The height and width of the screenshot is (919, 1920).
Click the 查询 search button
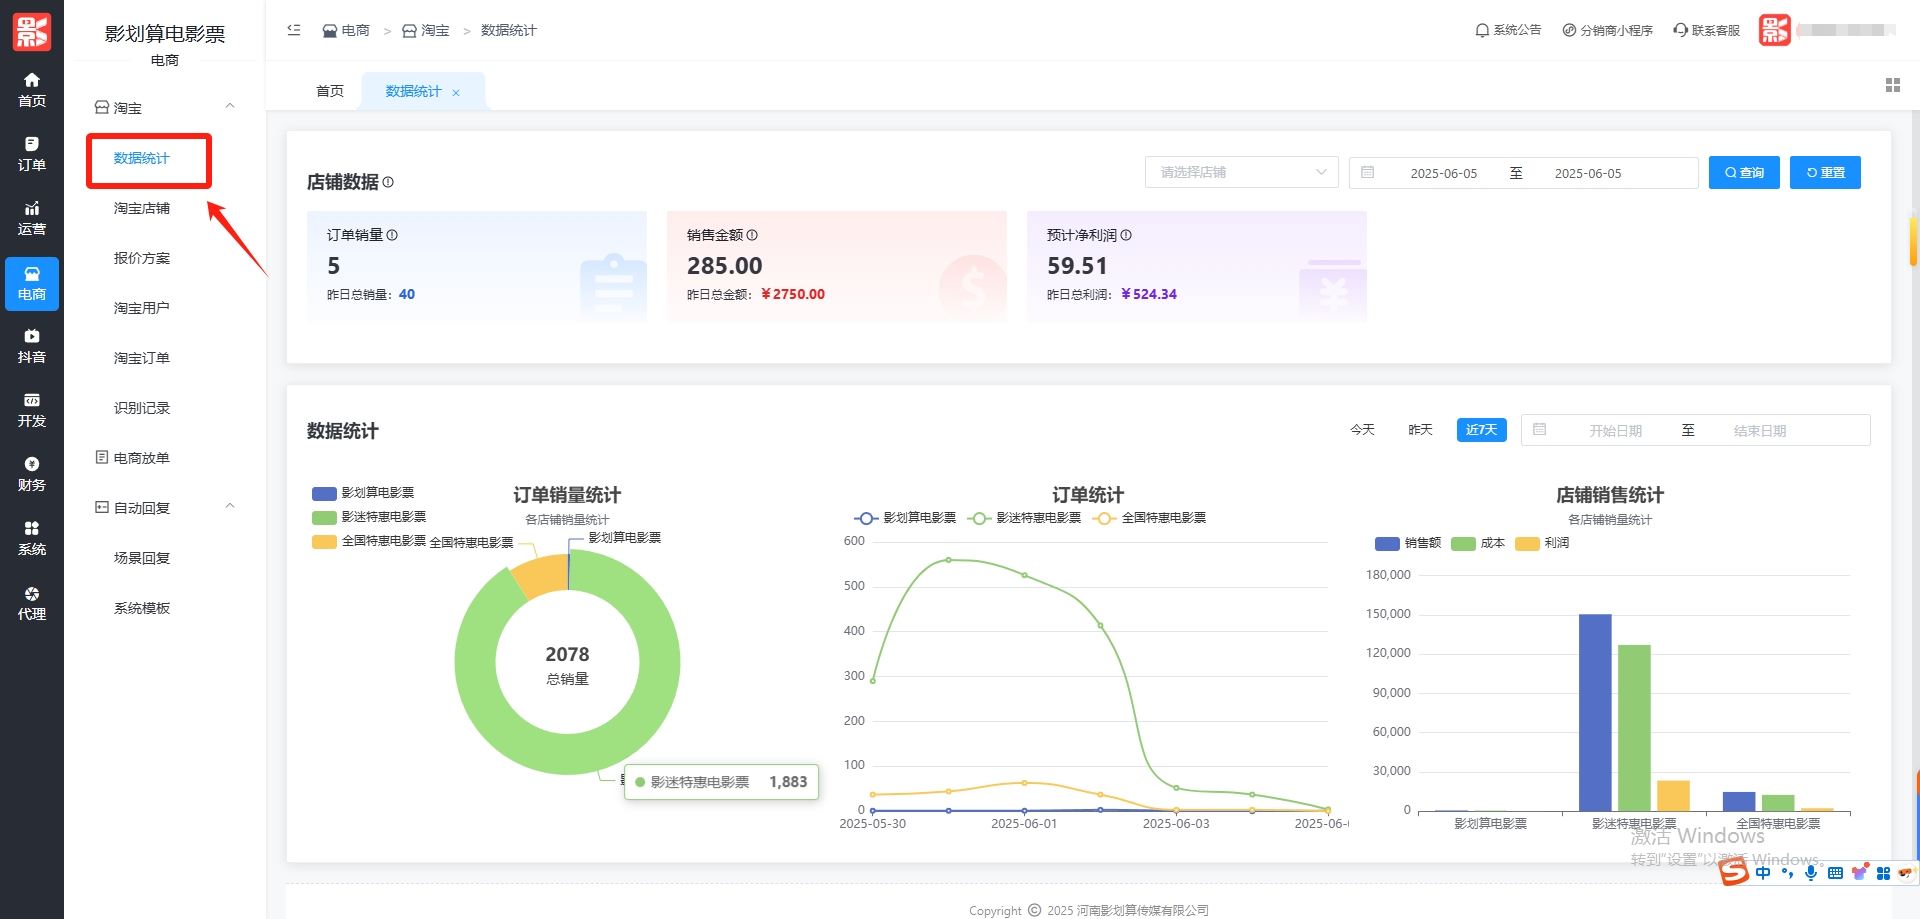[x=1744, y=172]
